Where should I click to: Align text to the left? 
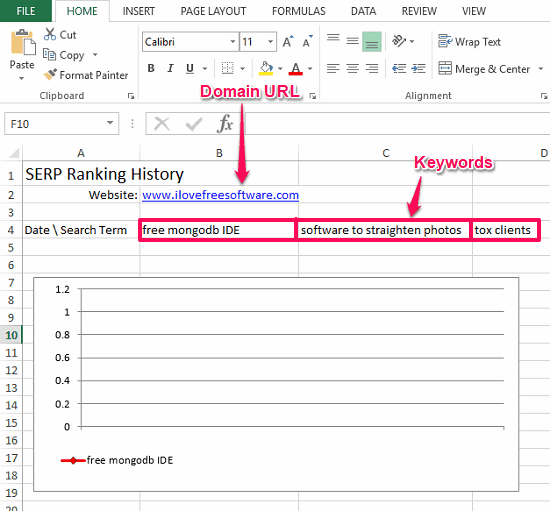point(333,68)
